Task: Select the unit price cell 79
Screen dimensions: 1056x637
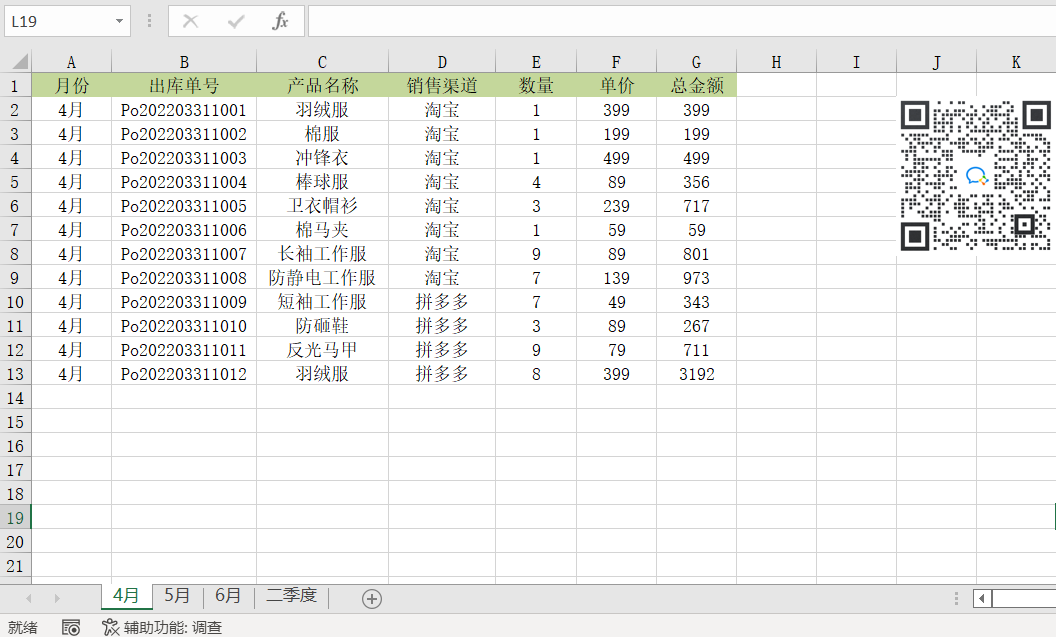Action: 616,350
